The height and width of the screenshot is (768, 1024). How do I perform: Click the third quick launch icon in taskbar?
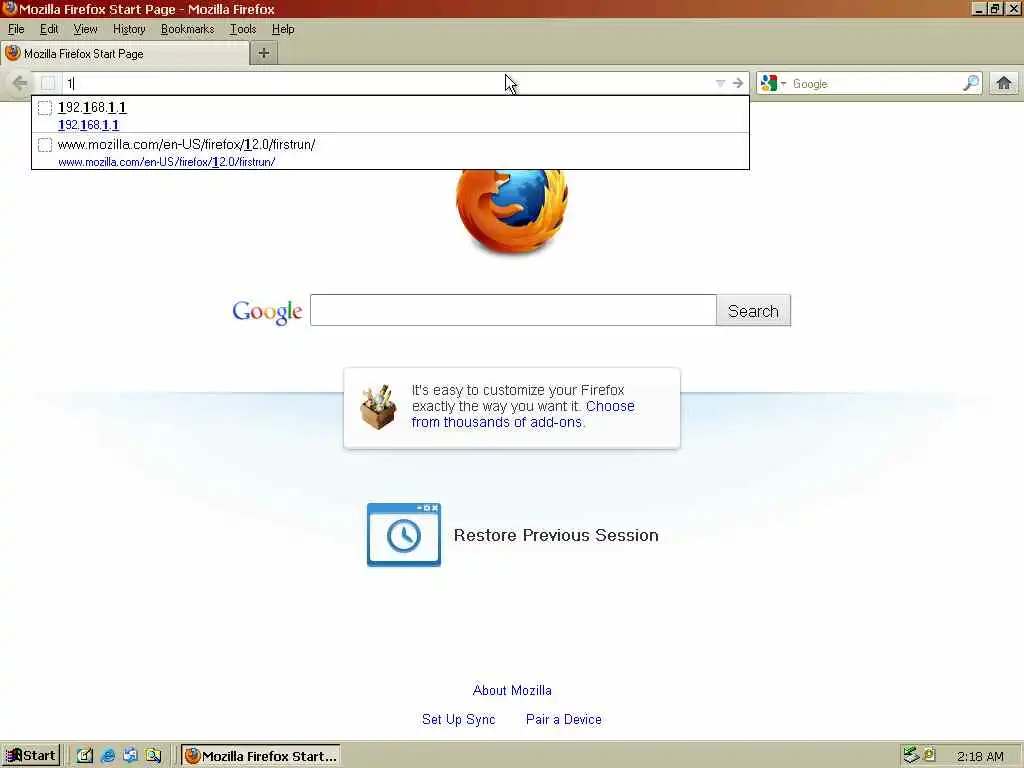(130, 756)
